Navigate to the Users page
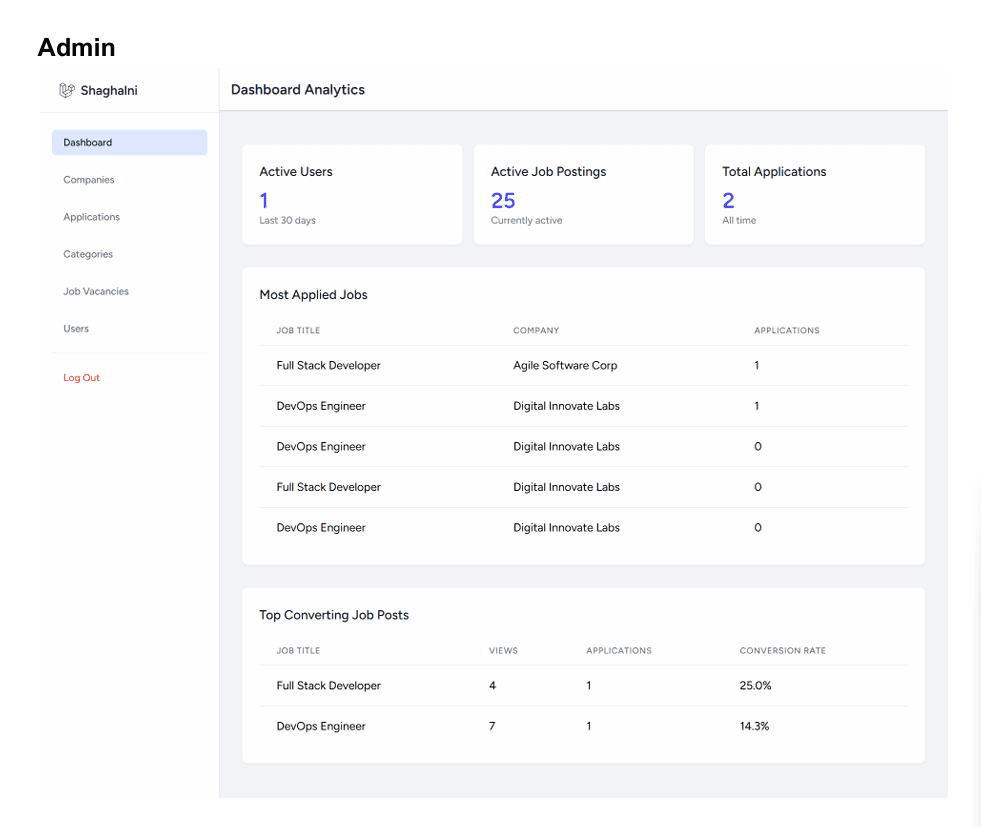The image size is (981, 827). point(76,328)
